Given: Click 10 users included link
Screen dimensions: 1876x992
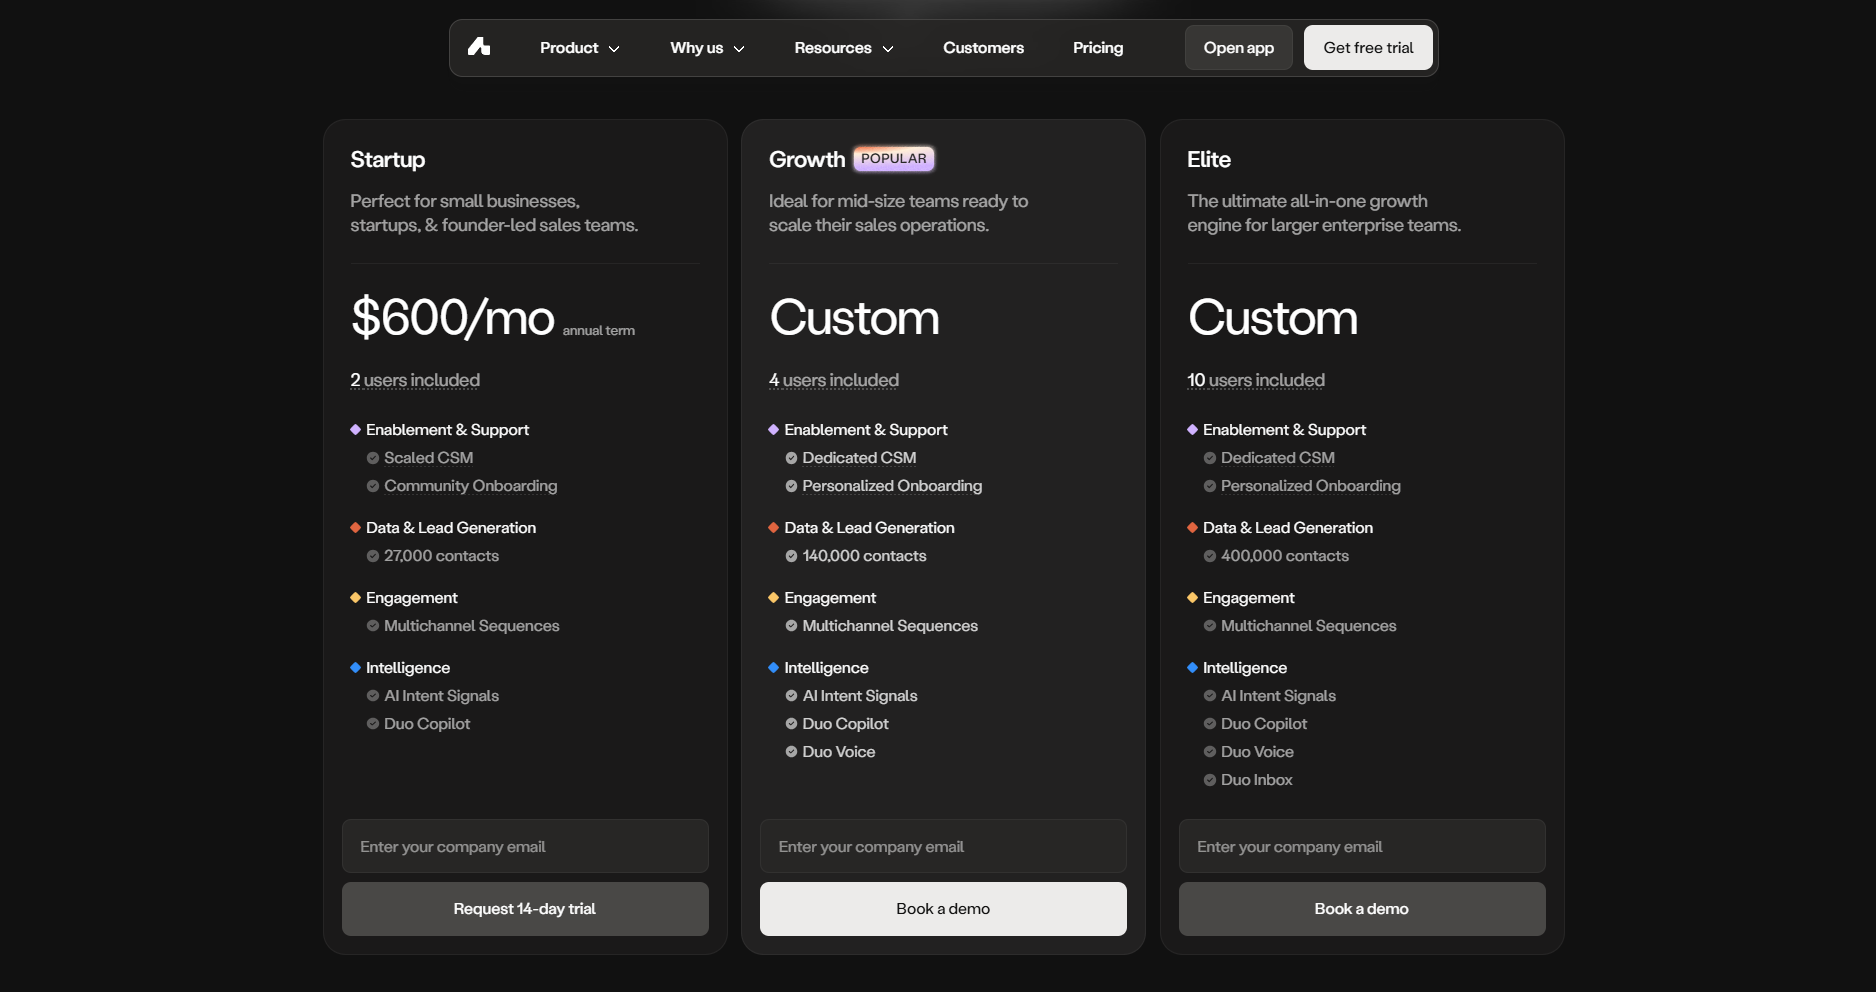Looking at the screenshot, I should [x=1256, y=380].
